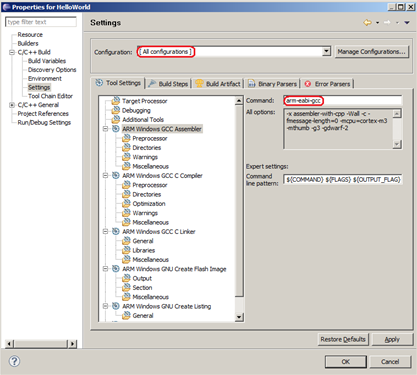This screenshot has width=417, height=375.
Task: Select Builders in the left tree
Action: point(28,43)
